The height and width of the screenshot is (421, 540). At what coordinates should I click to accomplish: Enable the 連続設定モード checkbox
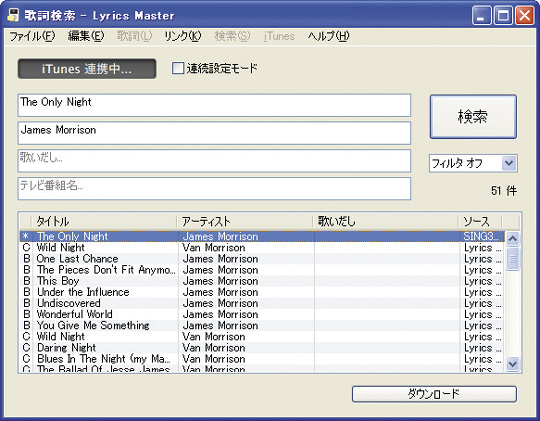click(178, 68)
